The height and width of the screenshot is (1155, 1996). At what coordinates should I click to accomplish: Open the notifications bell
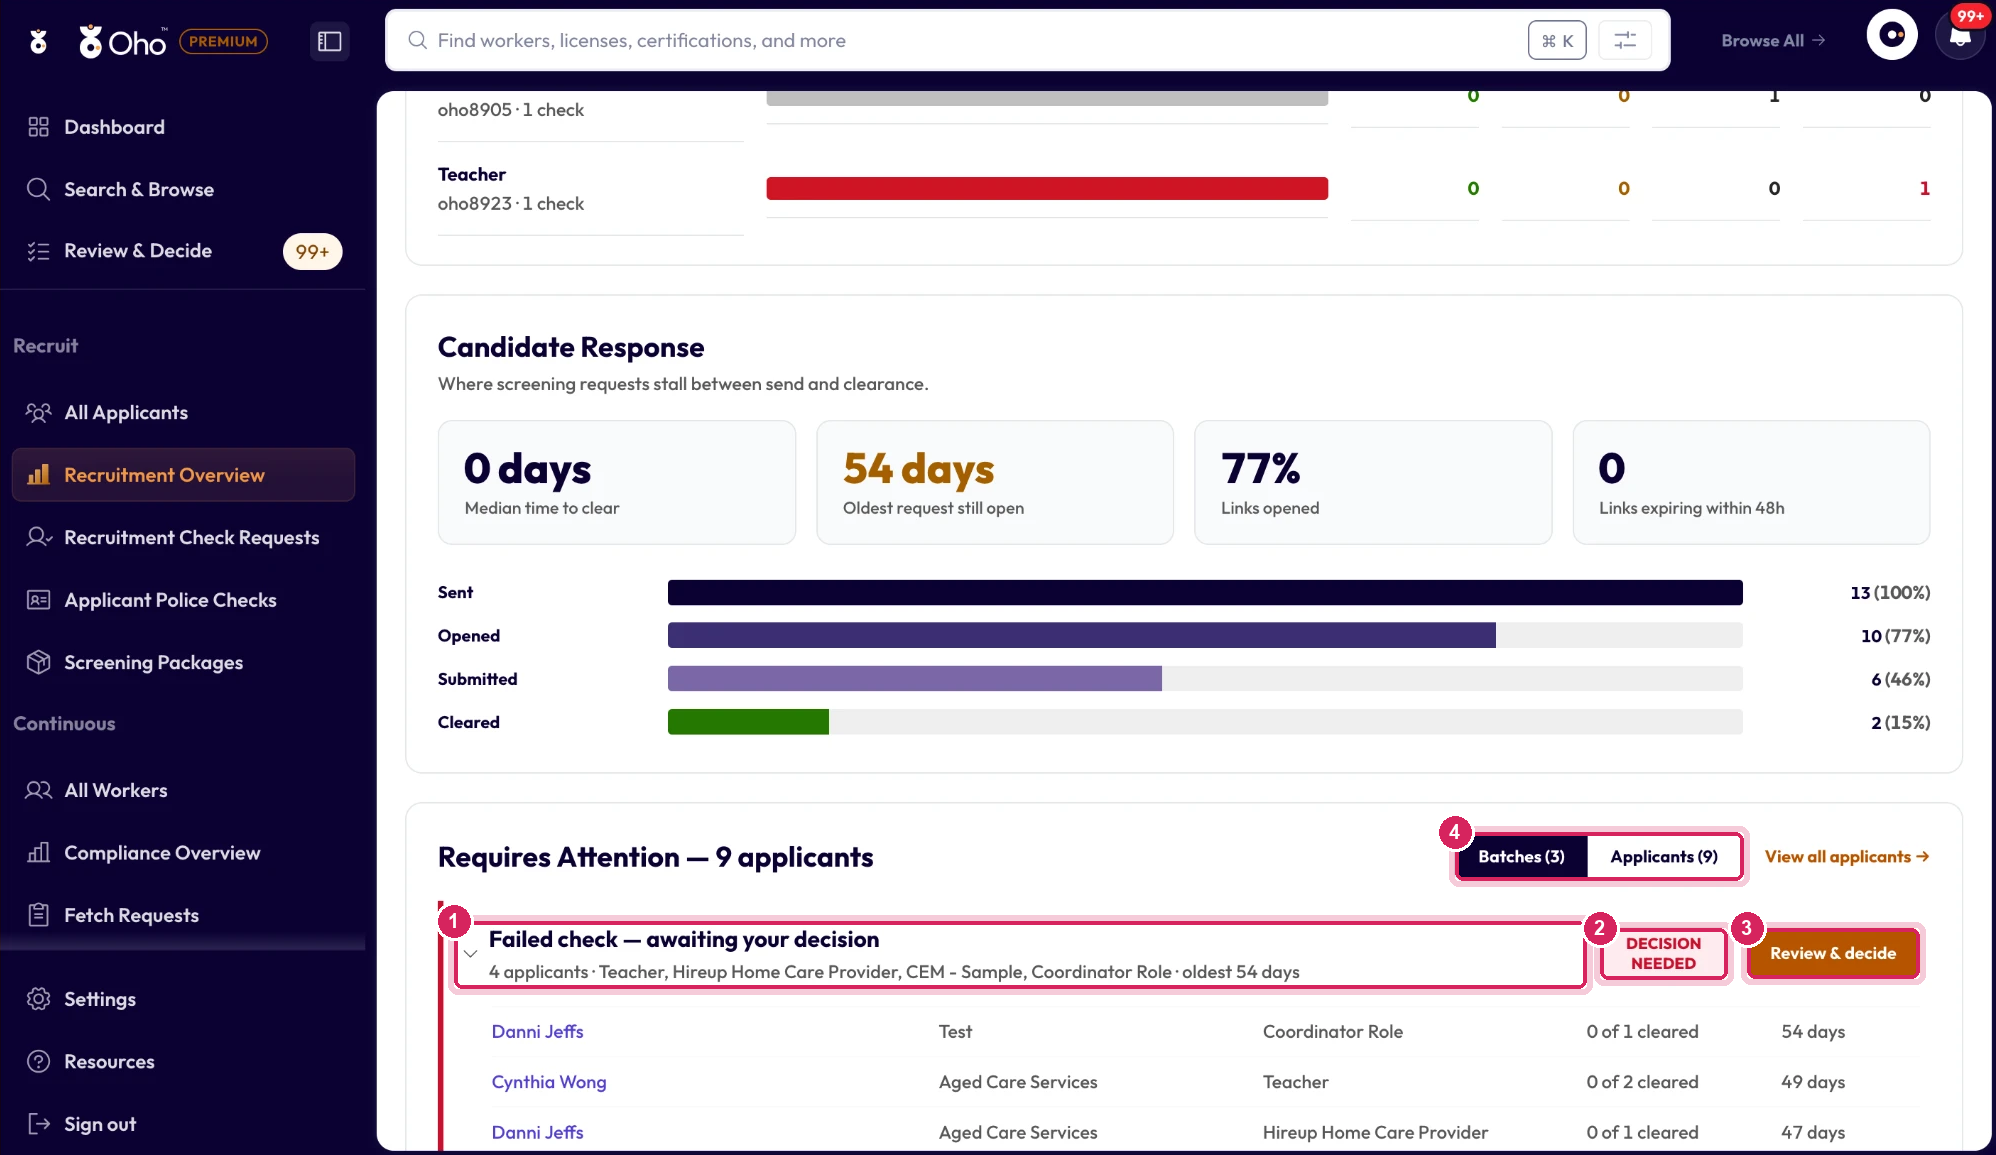click(1960, 38)
